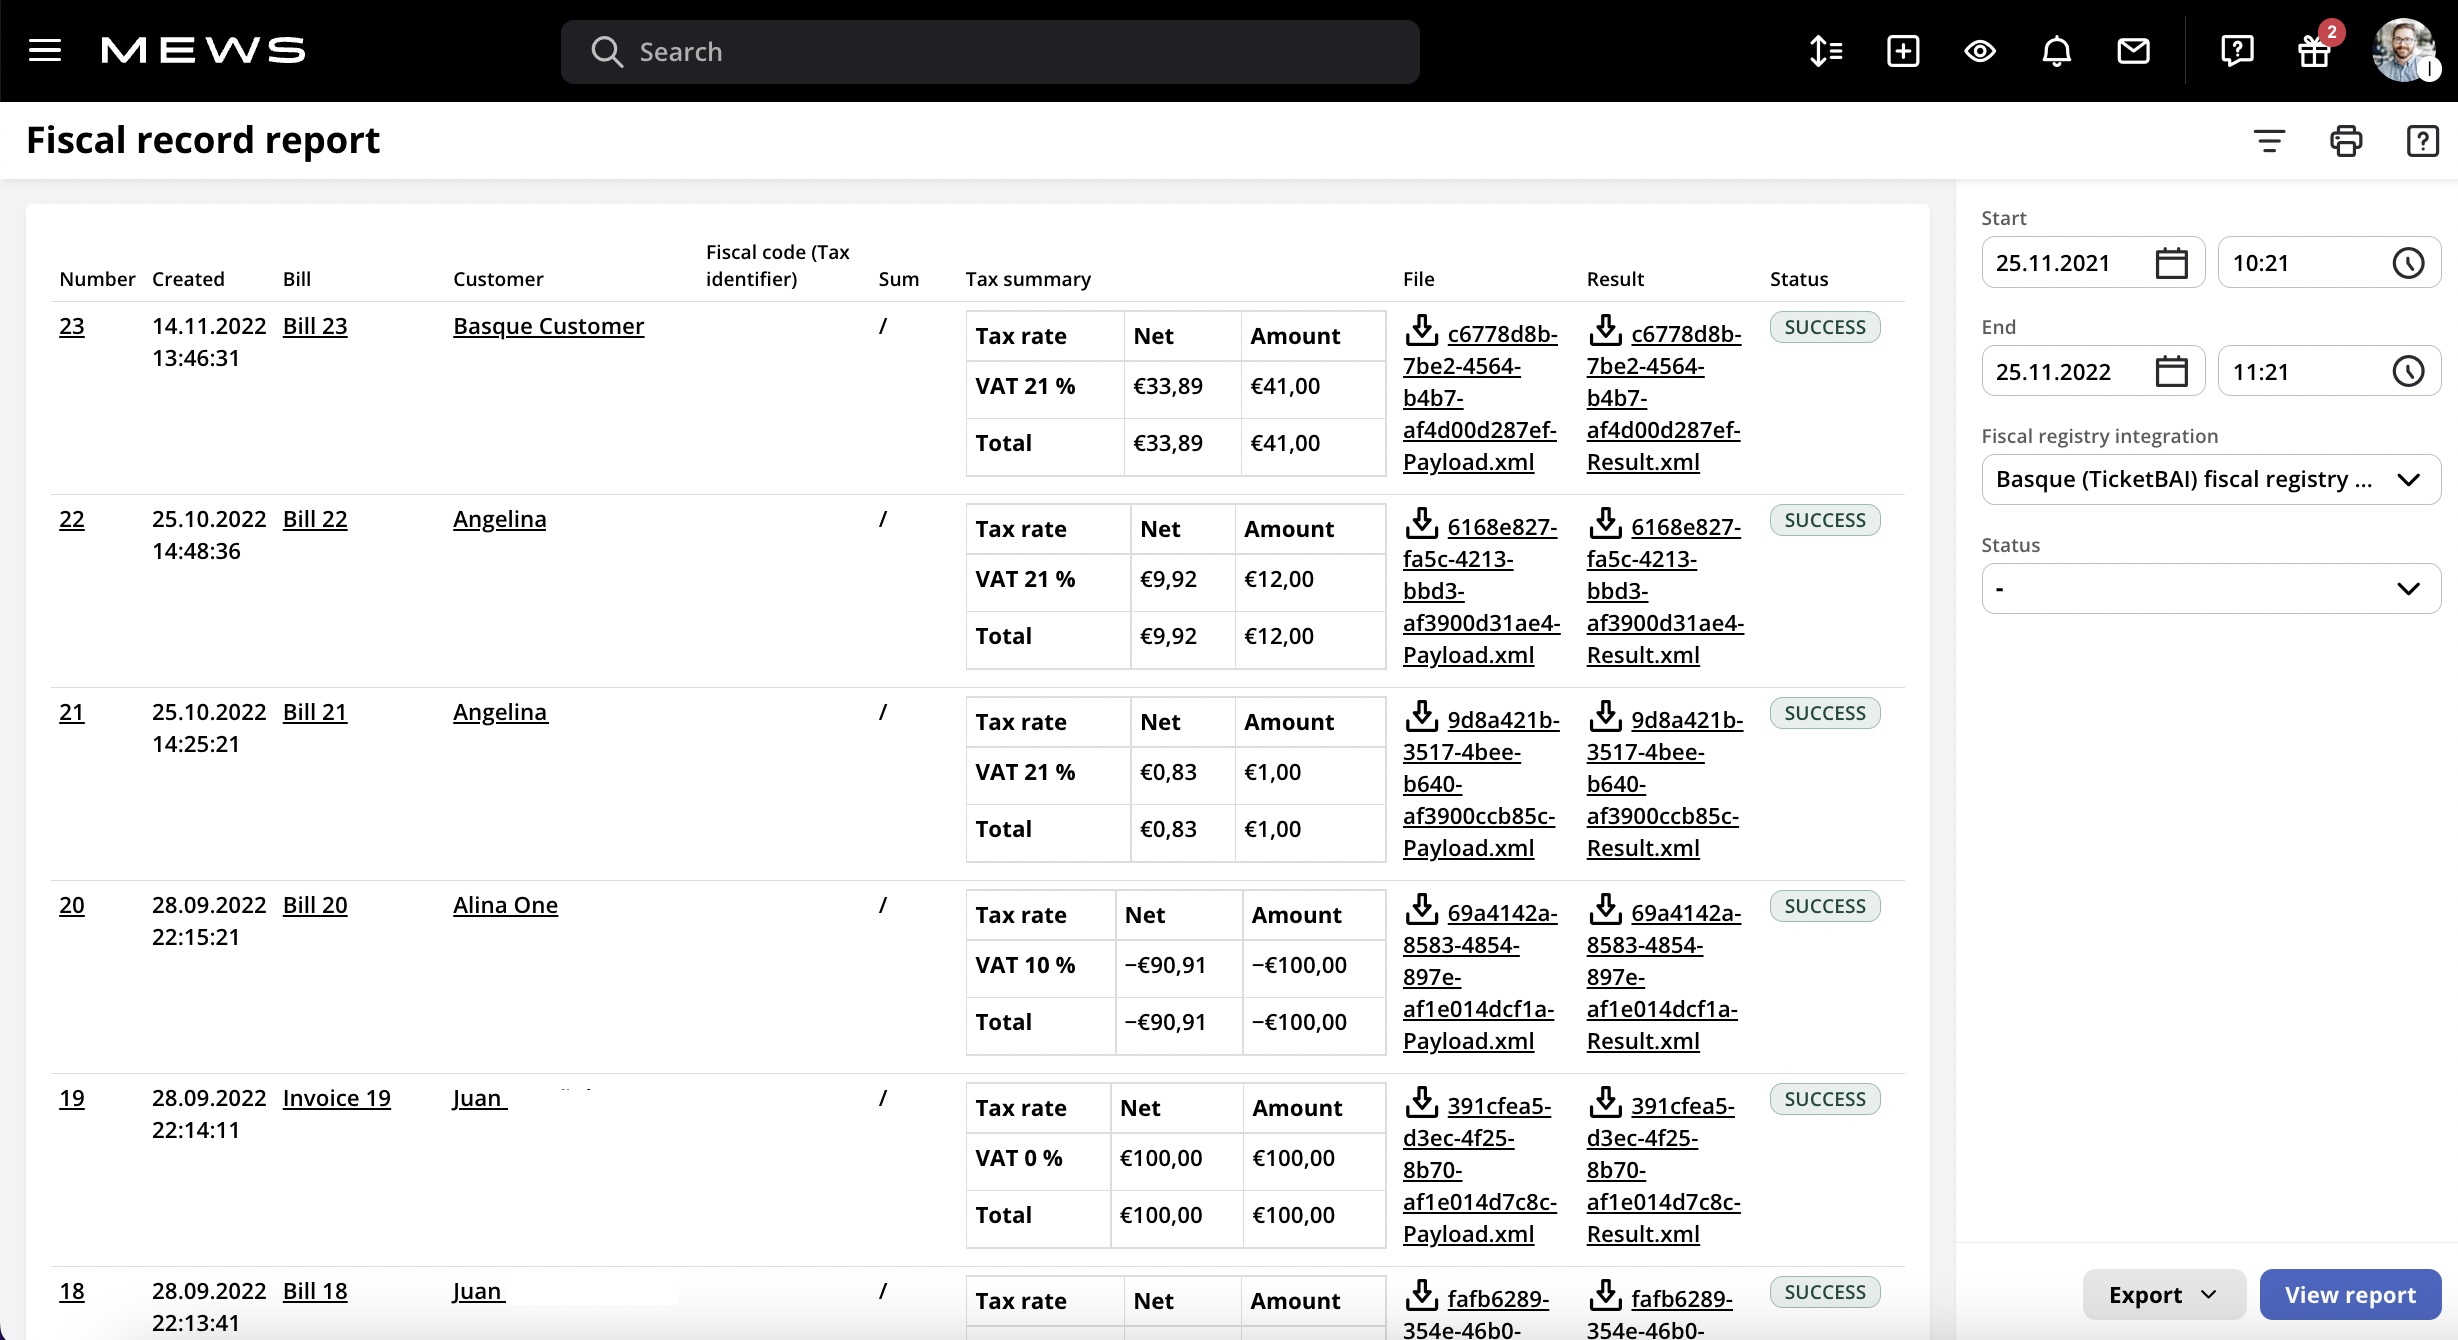
Task: Click the print report icon
Action: coord(2346,141)
